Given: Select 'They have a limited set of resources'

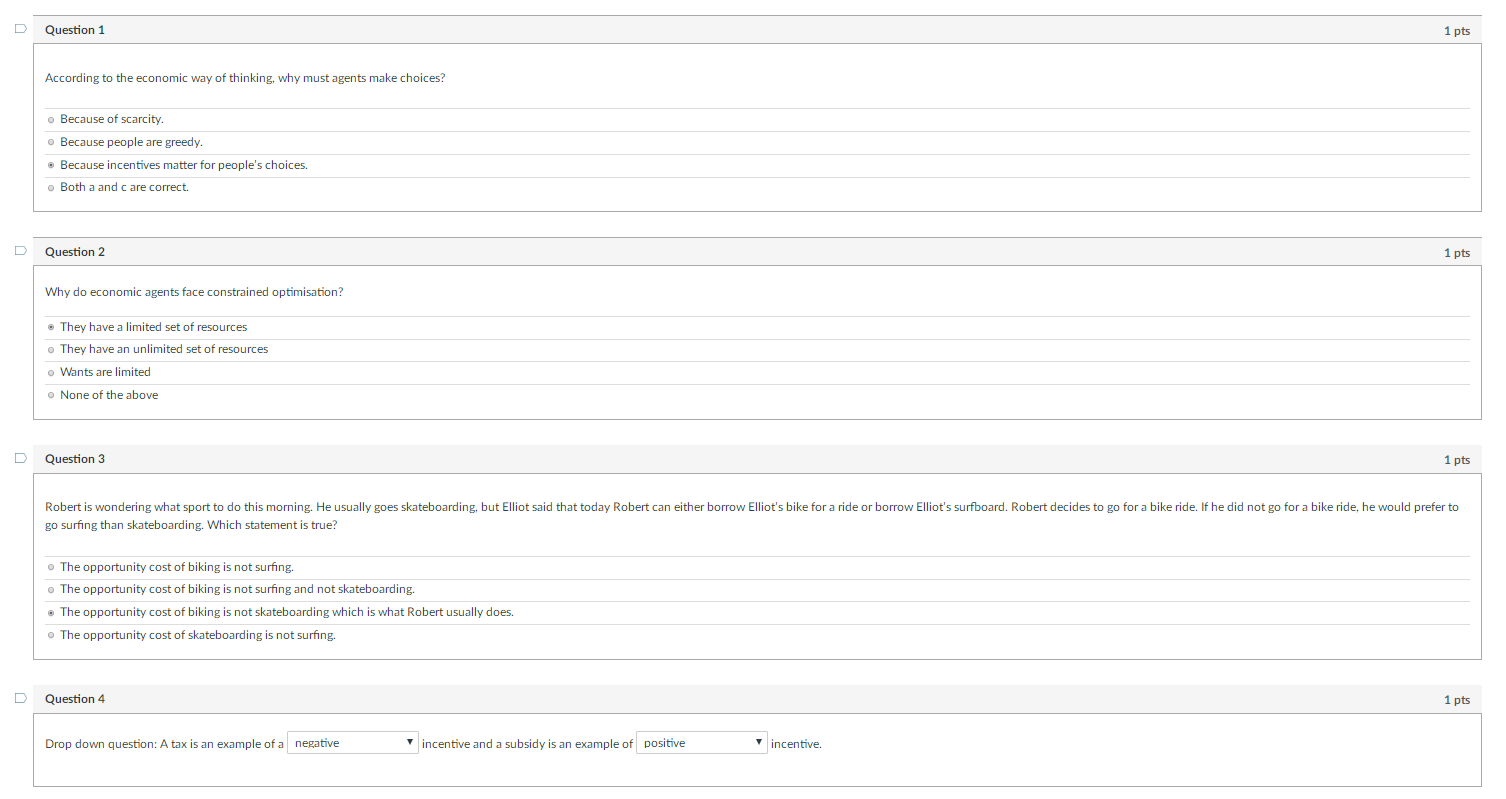Looking at the screenshot, I should pos(51,327).
